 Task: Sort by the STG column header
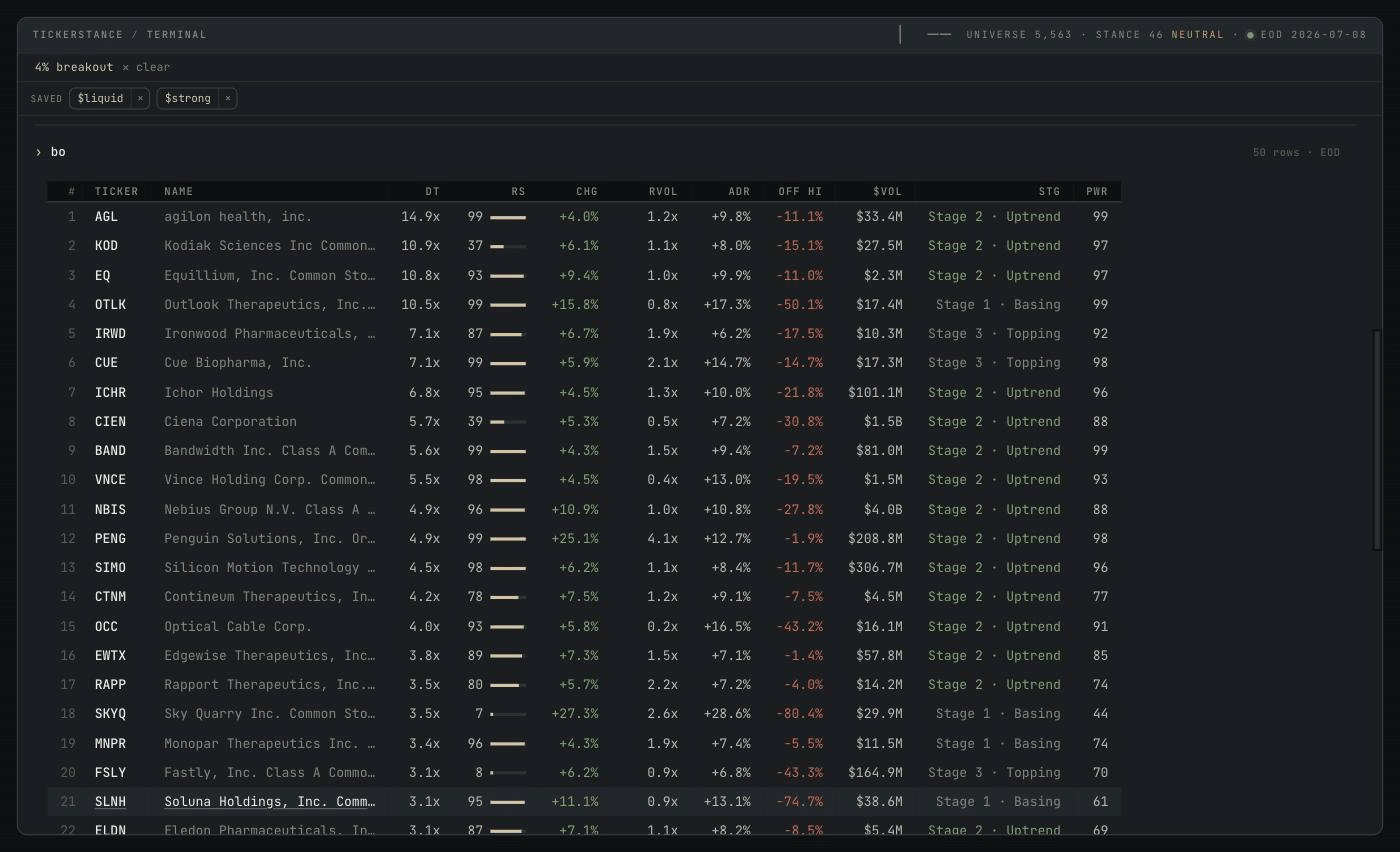tap(1049, 191)
